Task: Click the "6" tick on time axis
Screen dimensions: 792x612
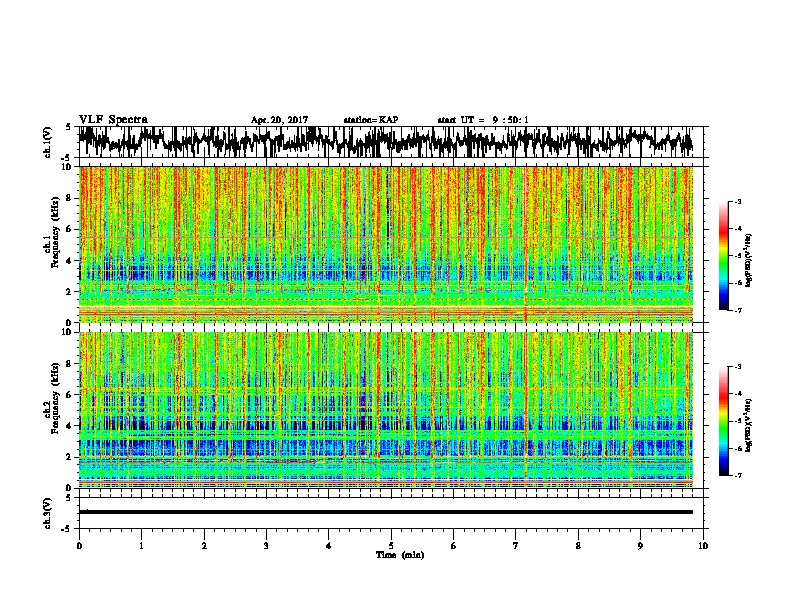Action: (454, 546)
